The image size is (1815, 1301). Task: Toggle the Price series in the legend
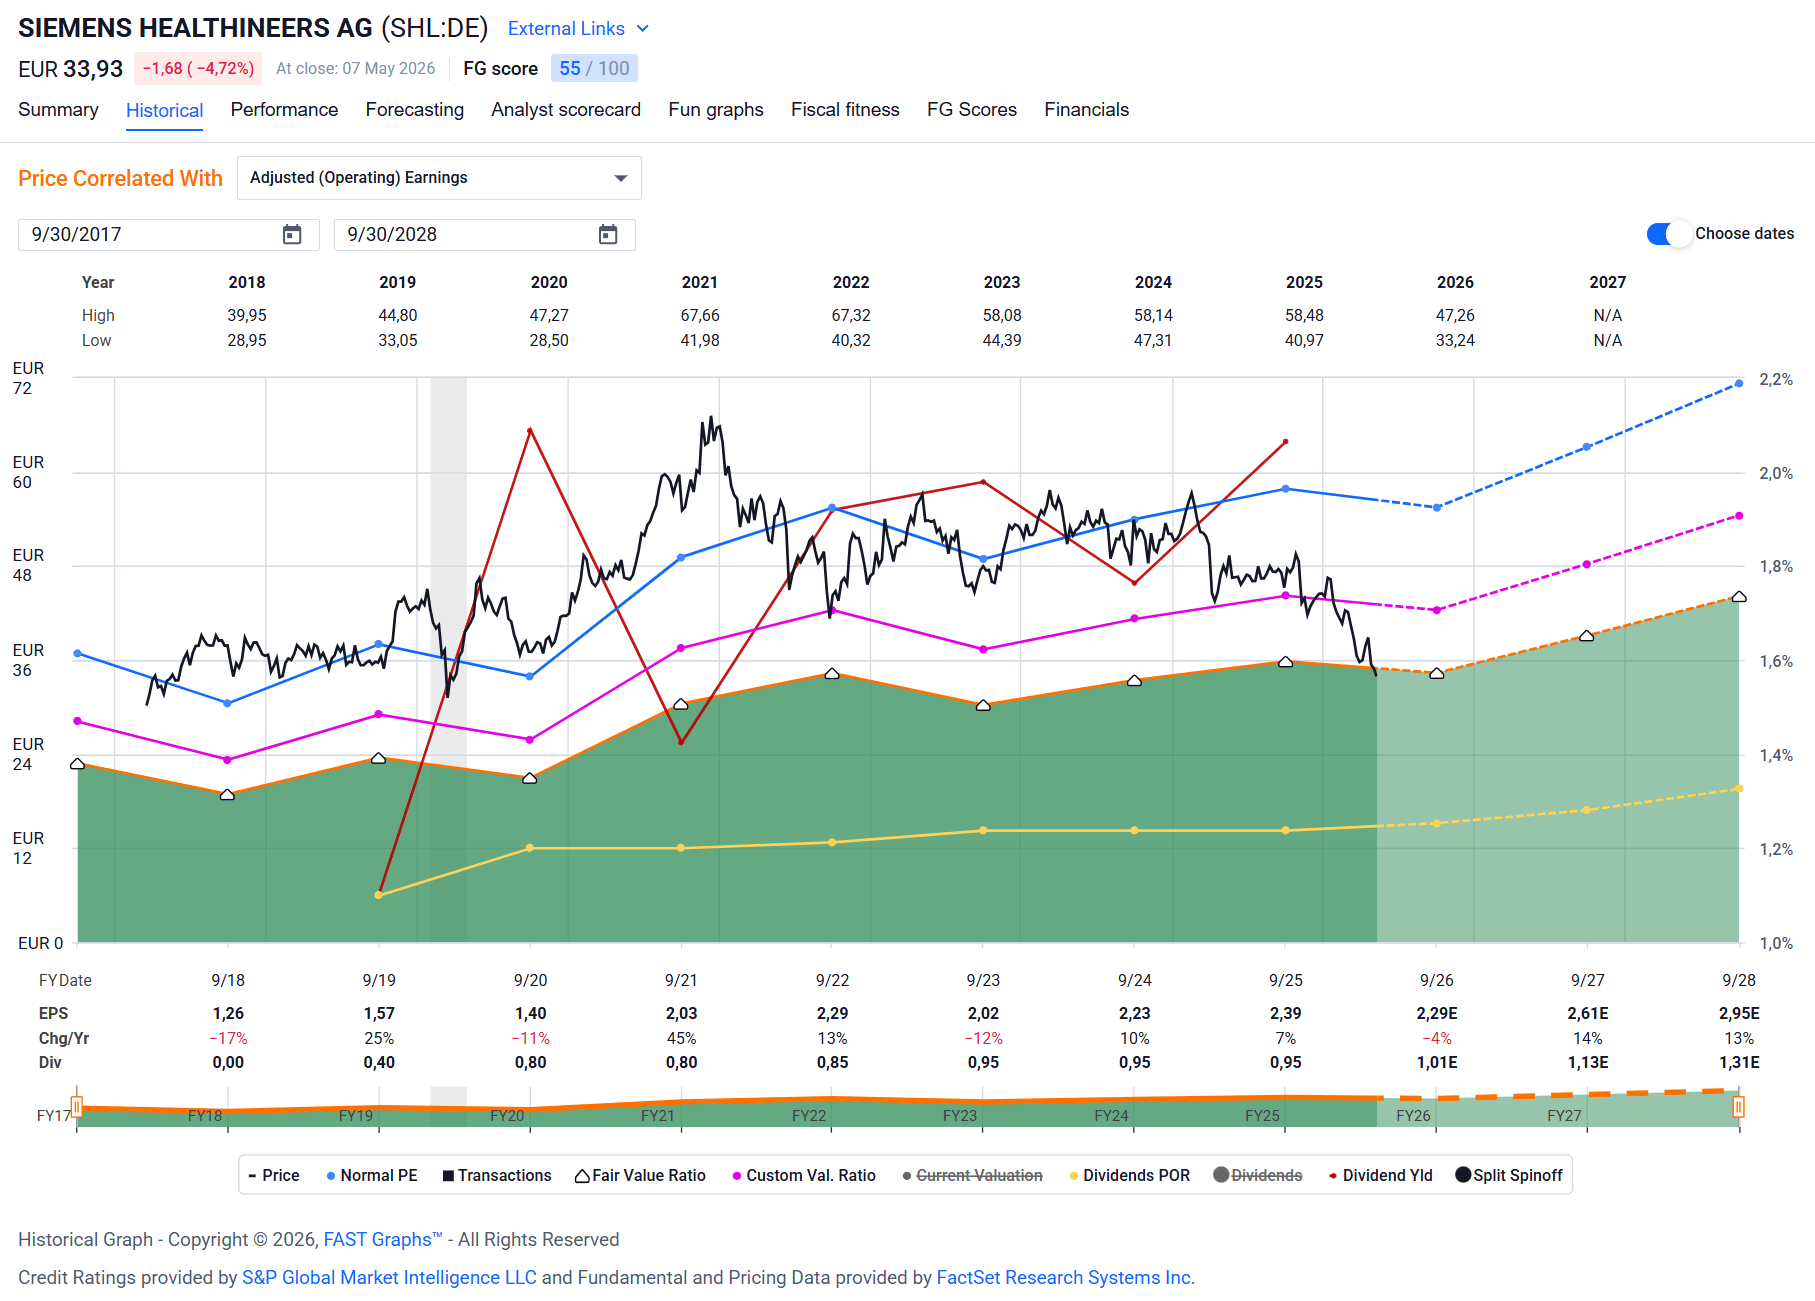coord(274,1175)
